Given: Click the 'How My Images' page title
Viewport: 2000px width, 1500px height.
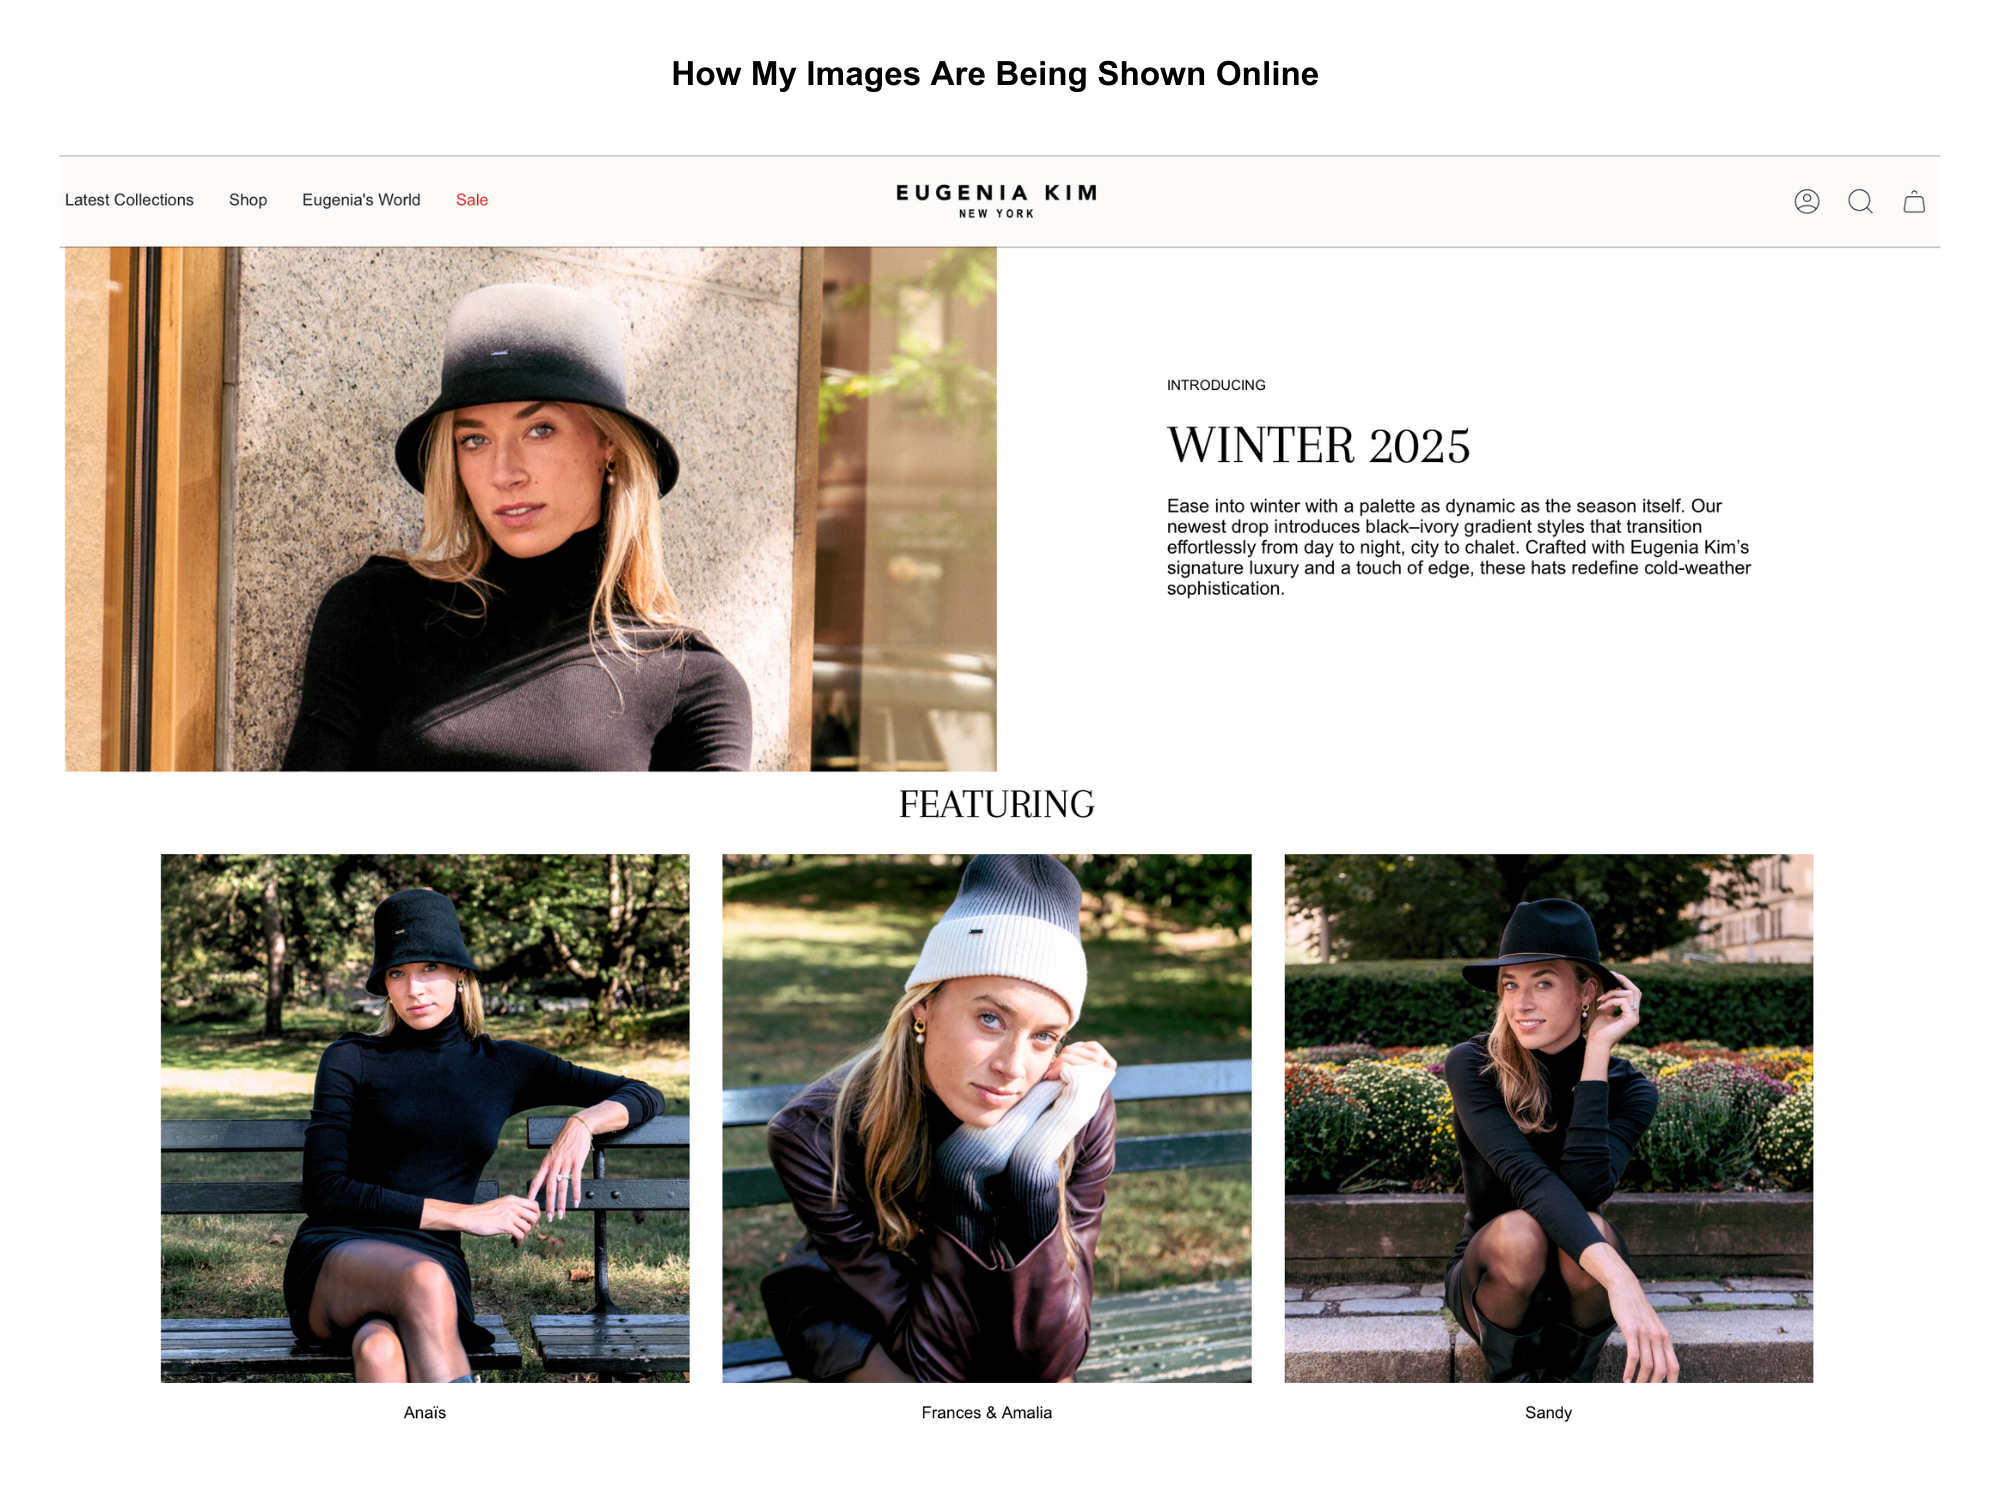Looking at the screenshot, I should [x=995, y=74].
